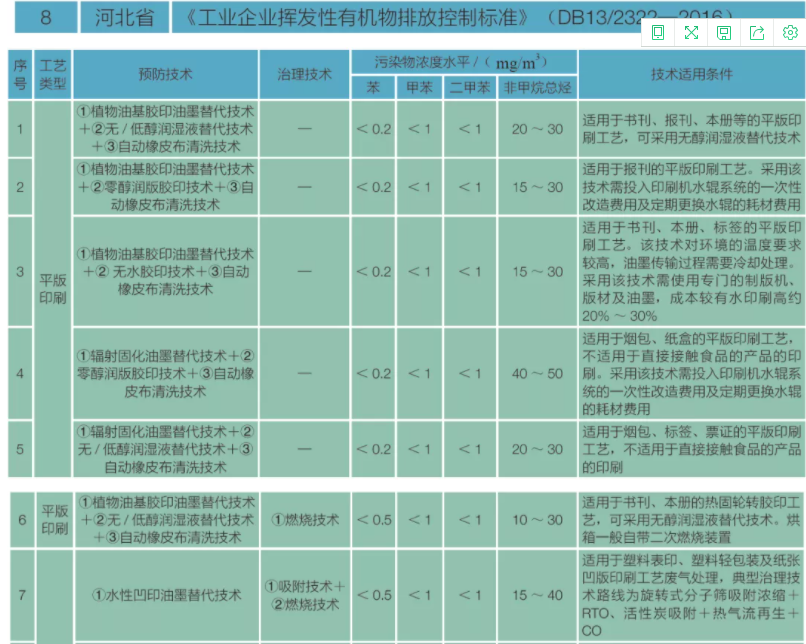Click the treatment dash cell in row 3
Viewport: 806px width, 644px height.
[x=304, y=271]
